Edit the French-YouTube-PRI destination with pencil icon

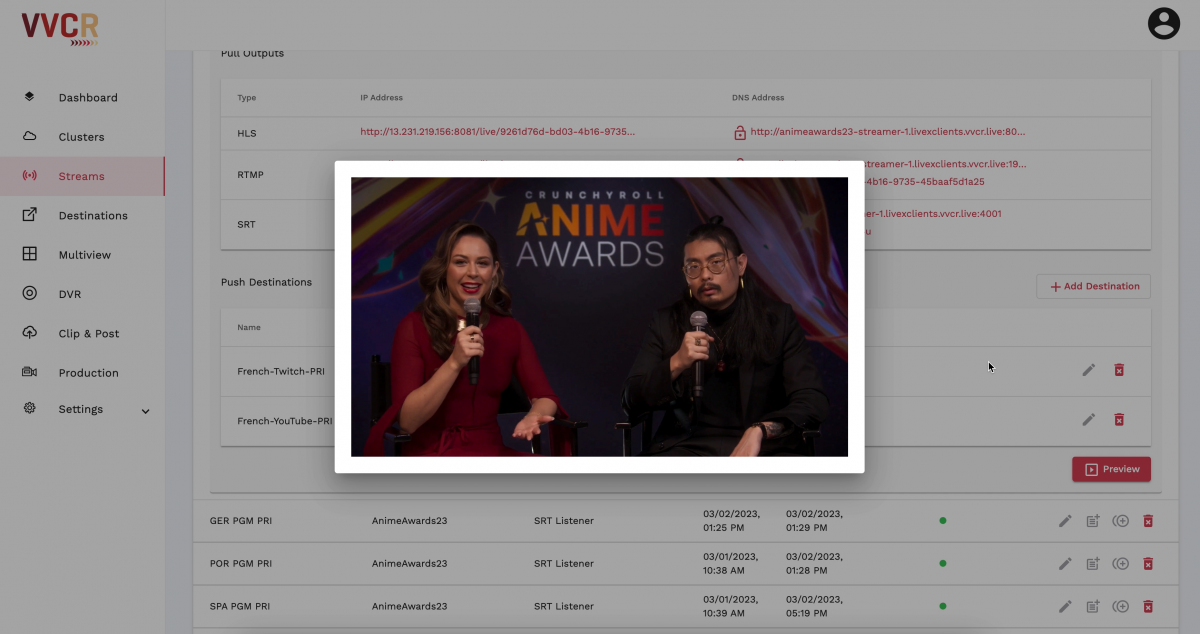[1089, 419]
